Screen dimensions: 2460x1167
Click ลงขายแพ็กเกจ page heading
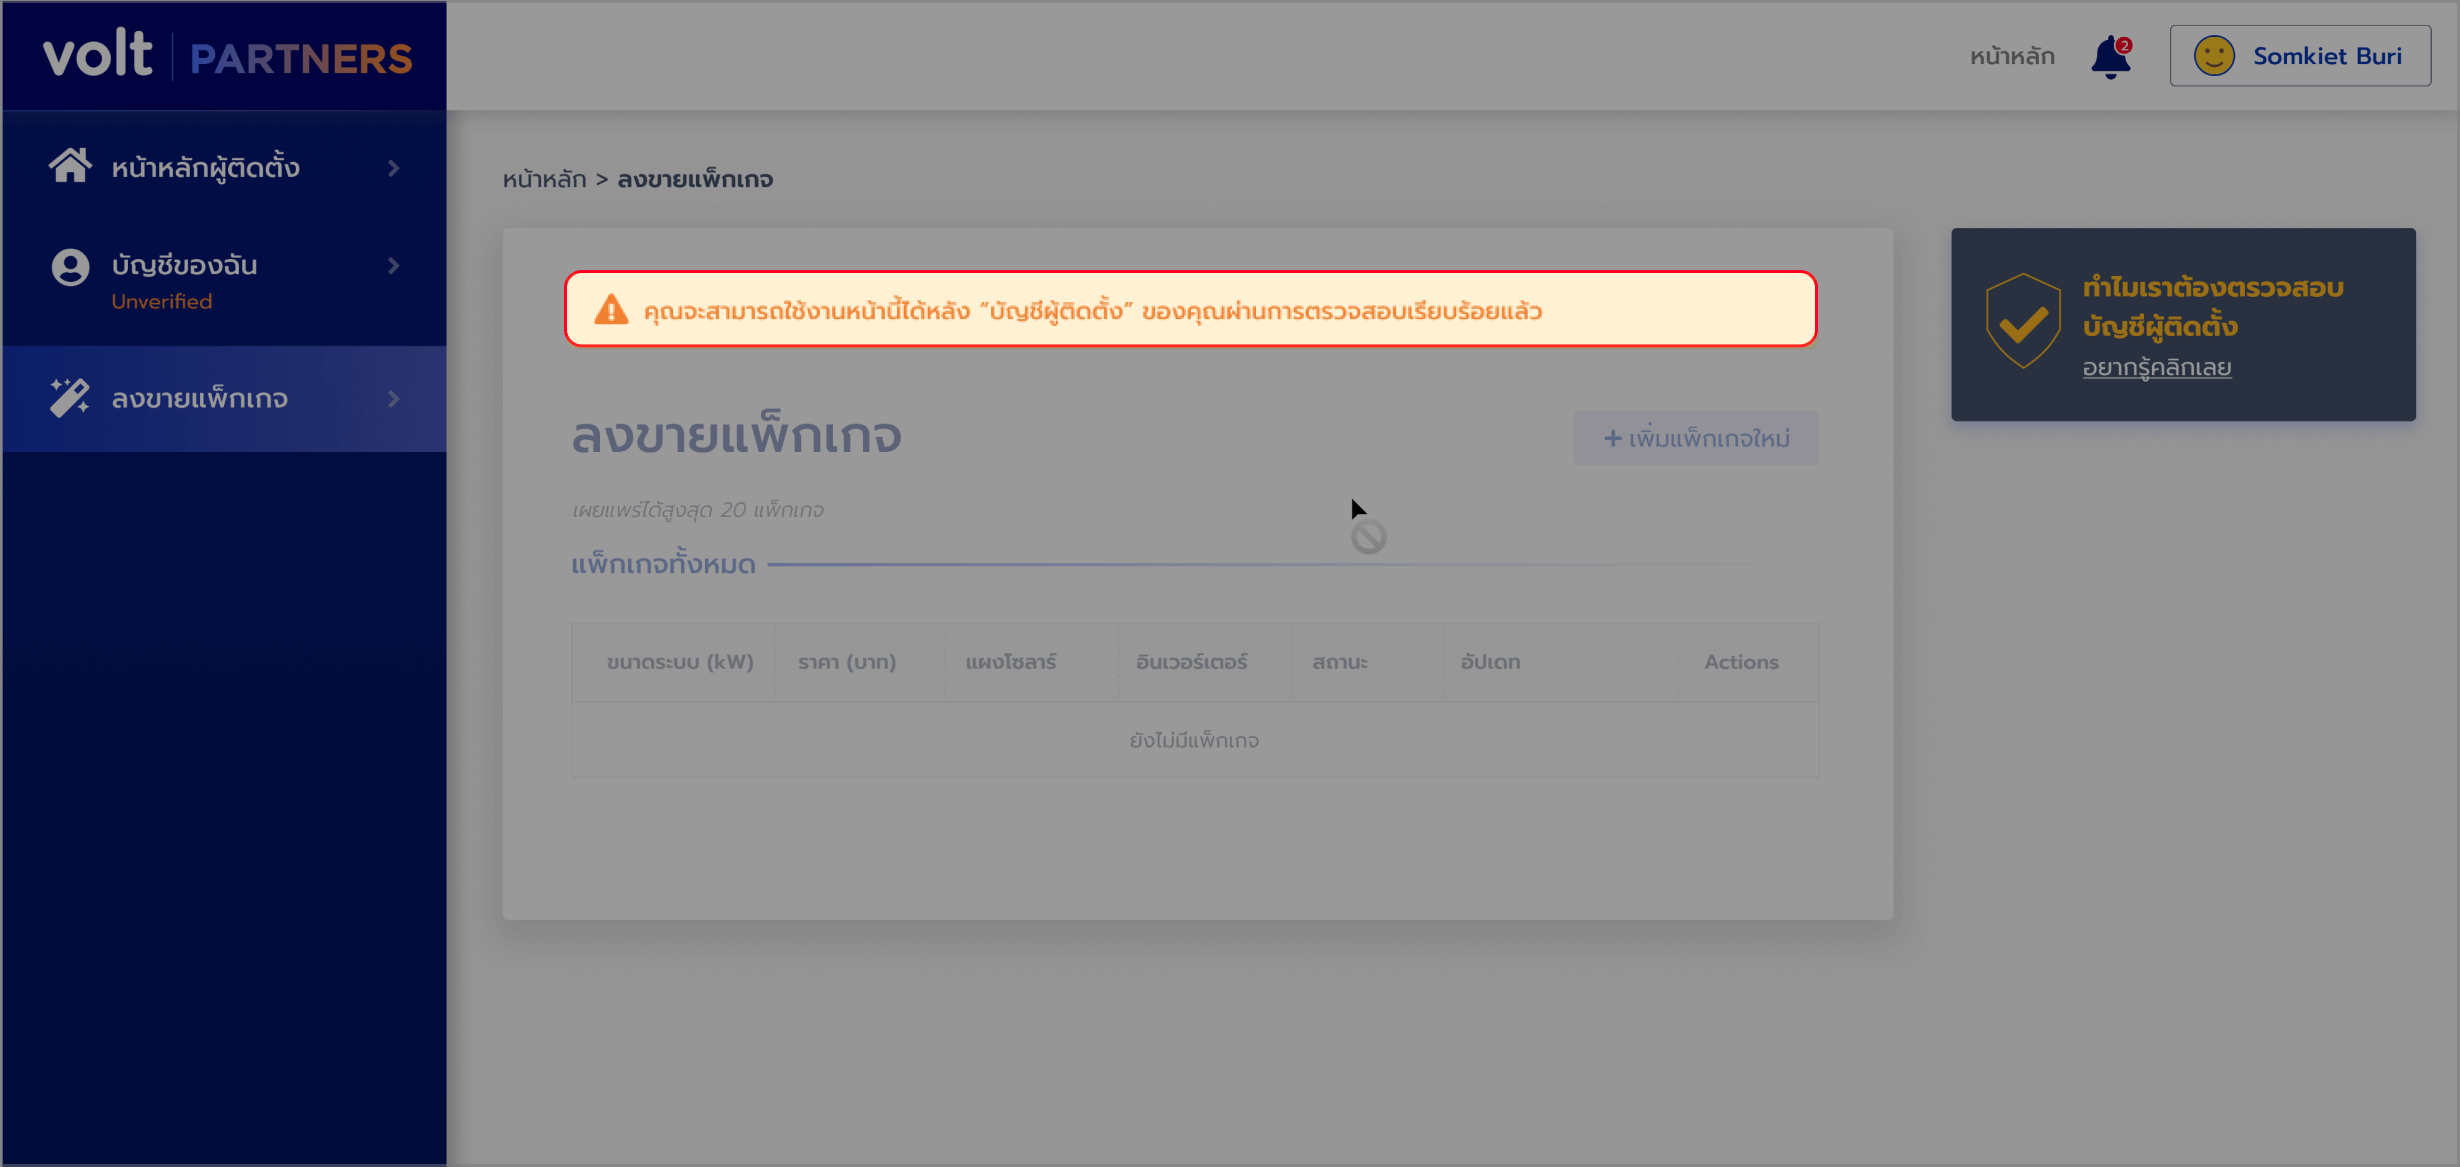click(737, 434)
